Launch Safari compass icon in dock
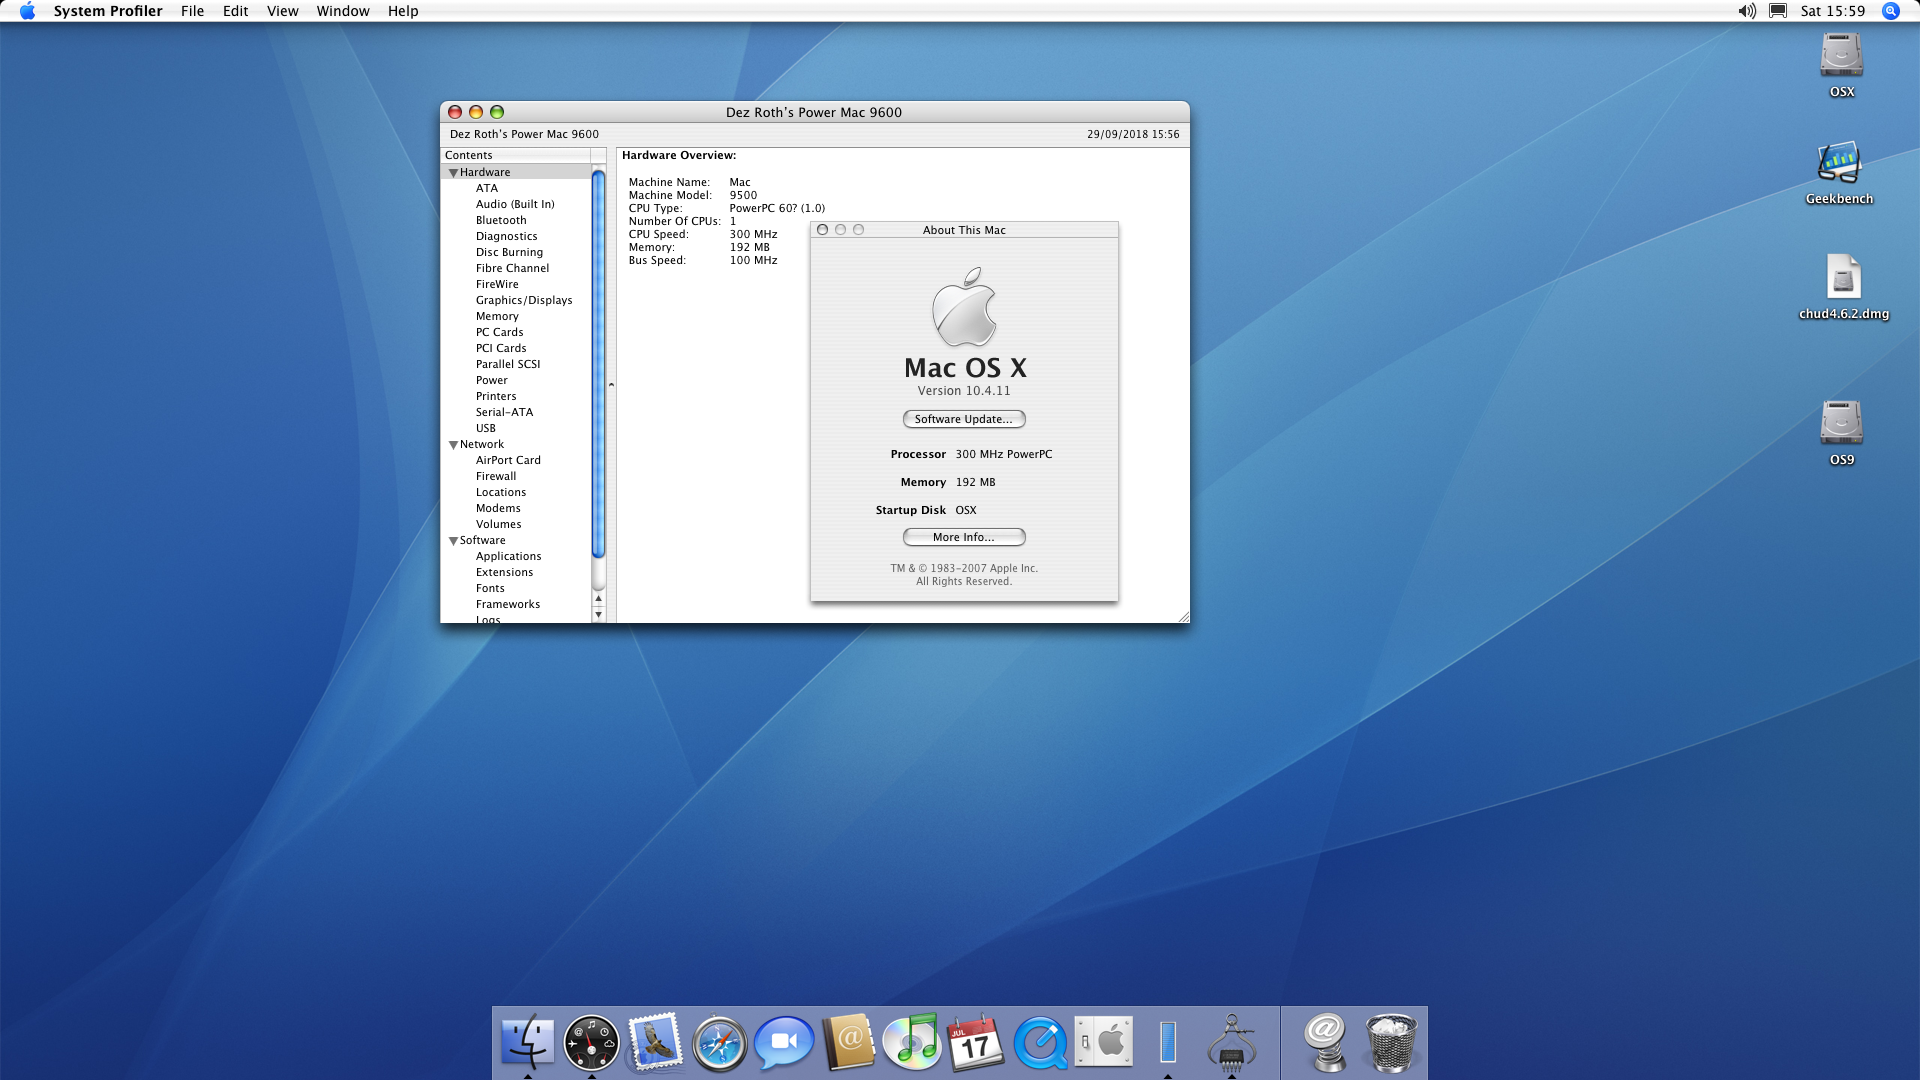This screenshot has height=1080, width=1920. point(719,1043)
